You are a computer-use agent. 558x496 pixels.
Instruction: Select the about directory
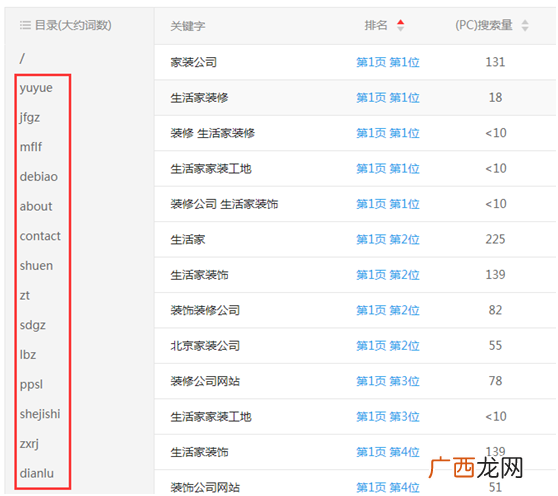coord(36,206)
